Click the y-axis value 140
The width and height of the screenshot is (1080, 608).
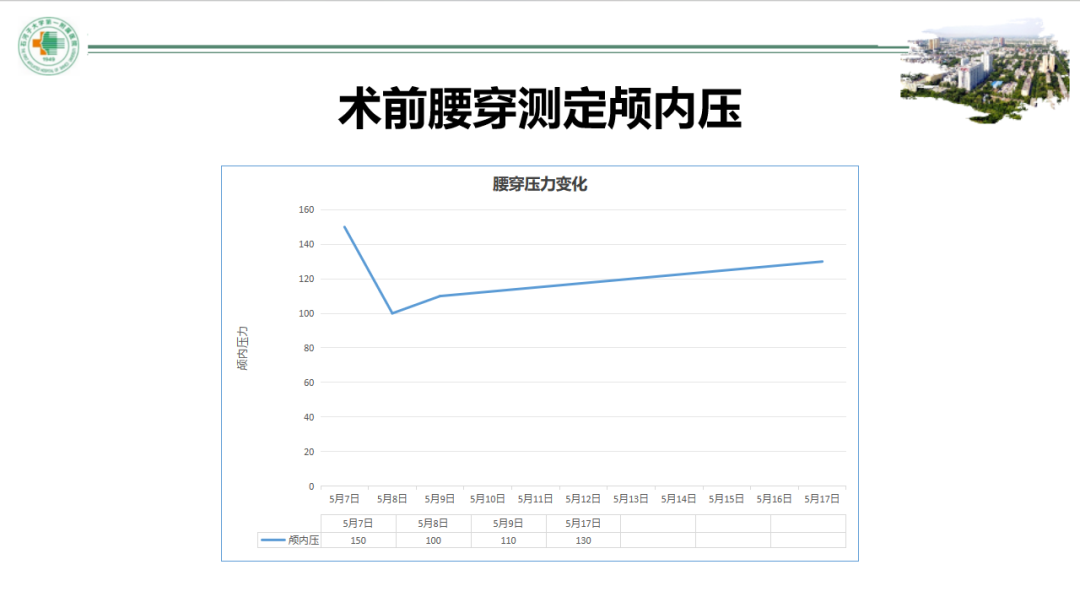(x=307, y=244)
